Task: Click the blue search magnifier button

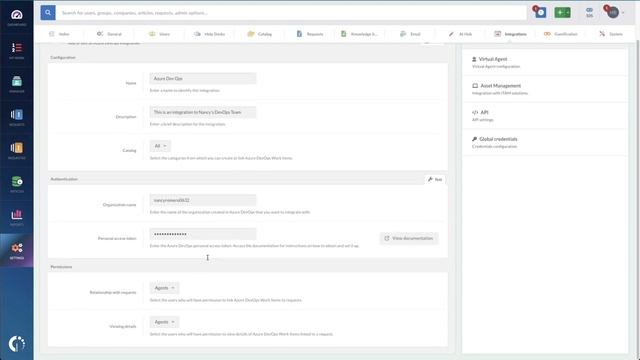Action: point(48,13)
